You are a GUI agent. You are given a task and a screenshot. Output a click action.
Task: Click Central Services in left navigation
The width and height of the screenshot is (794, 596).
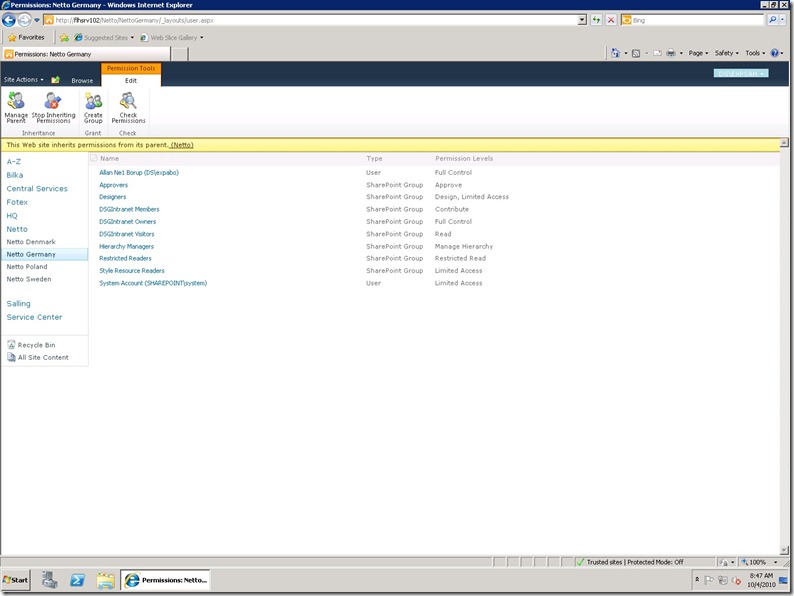tap(37, 188)
